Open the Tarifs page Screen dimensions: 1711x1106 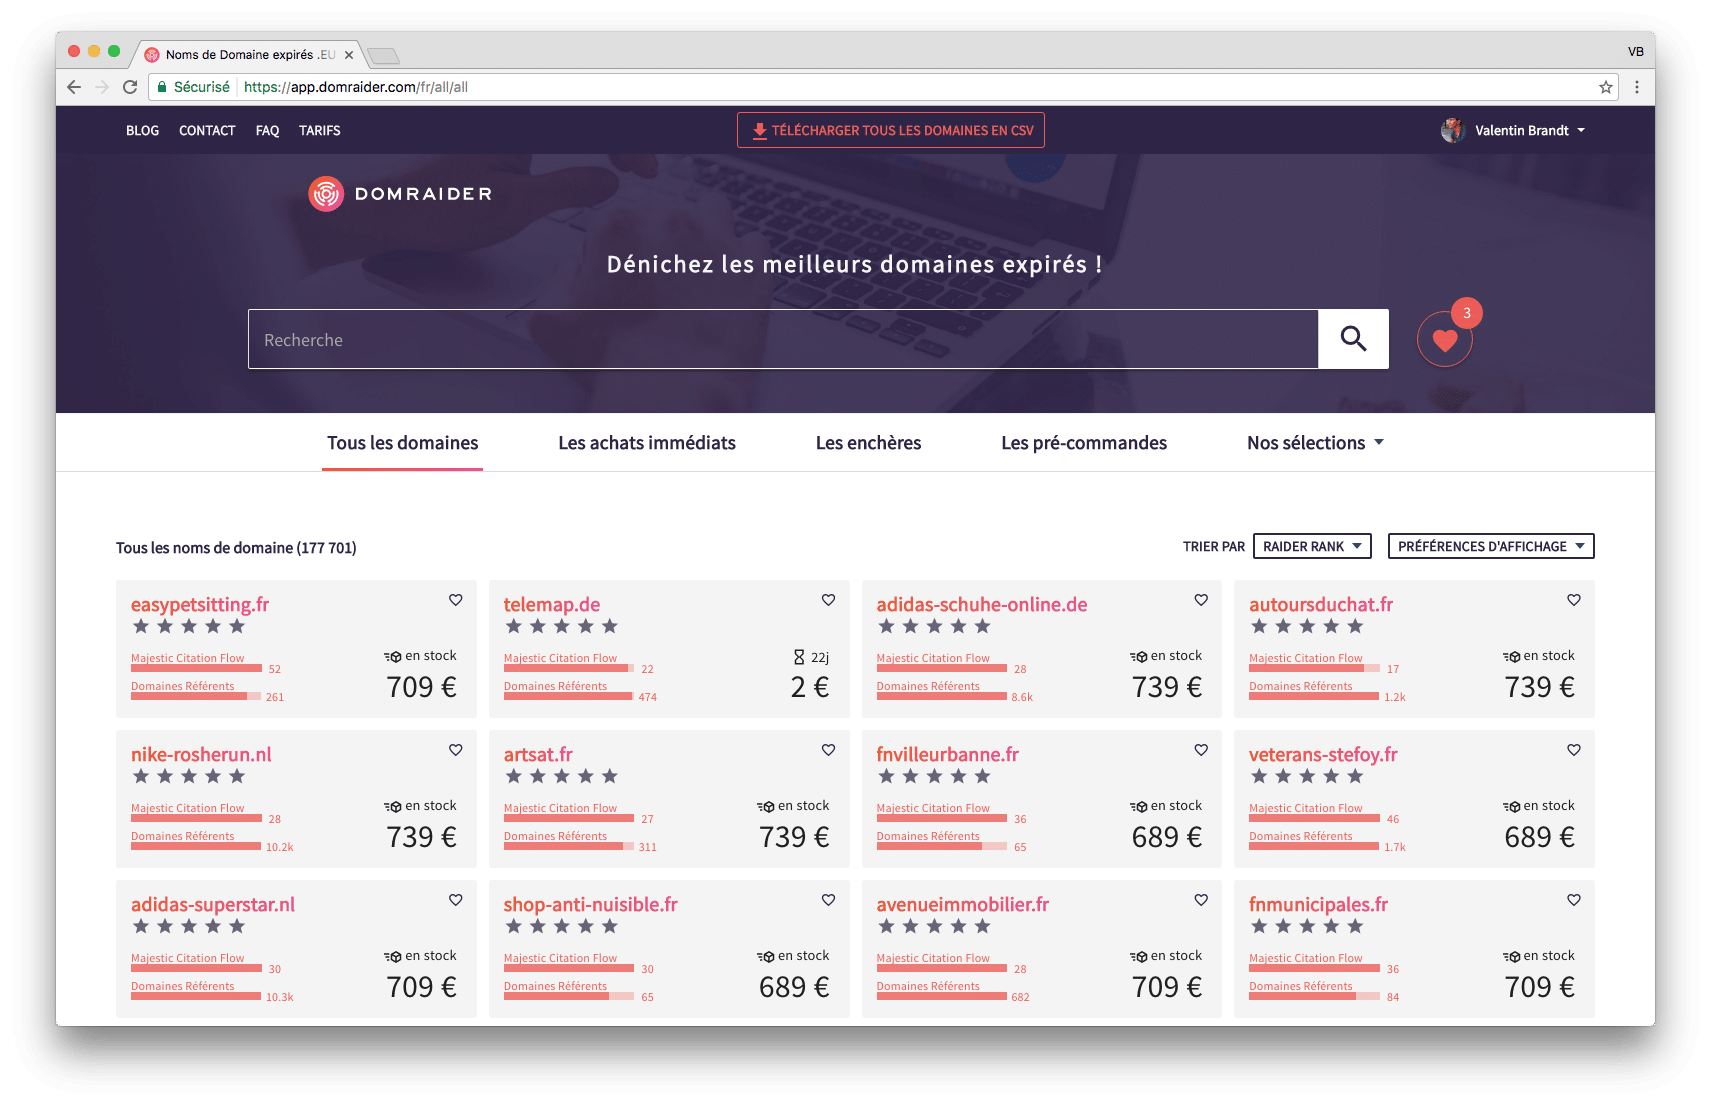[320, 131]
